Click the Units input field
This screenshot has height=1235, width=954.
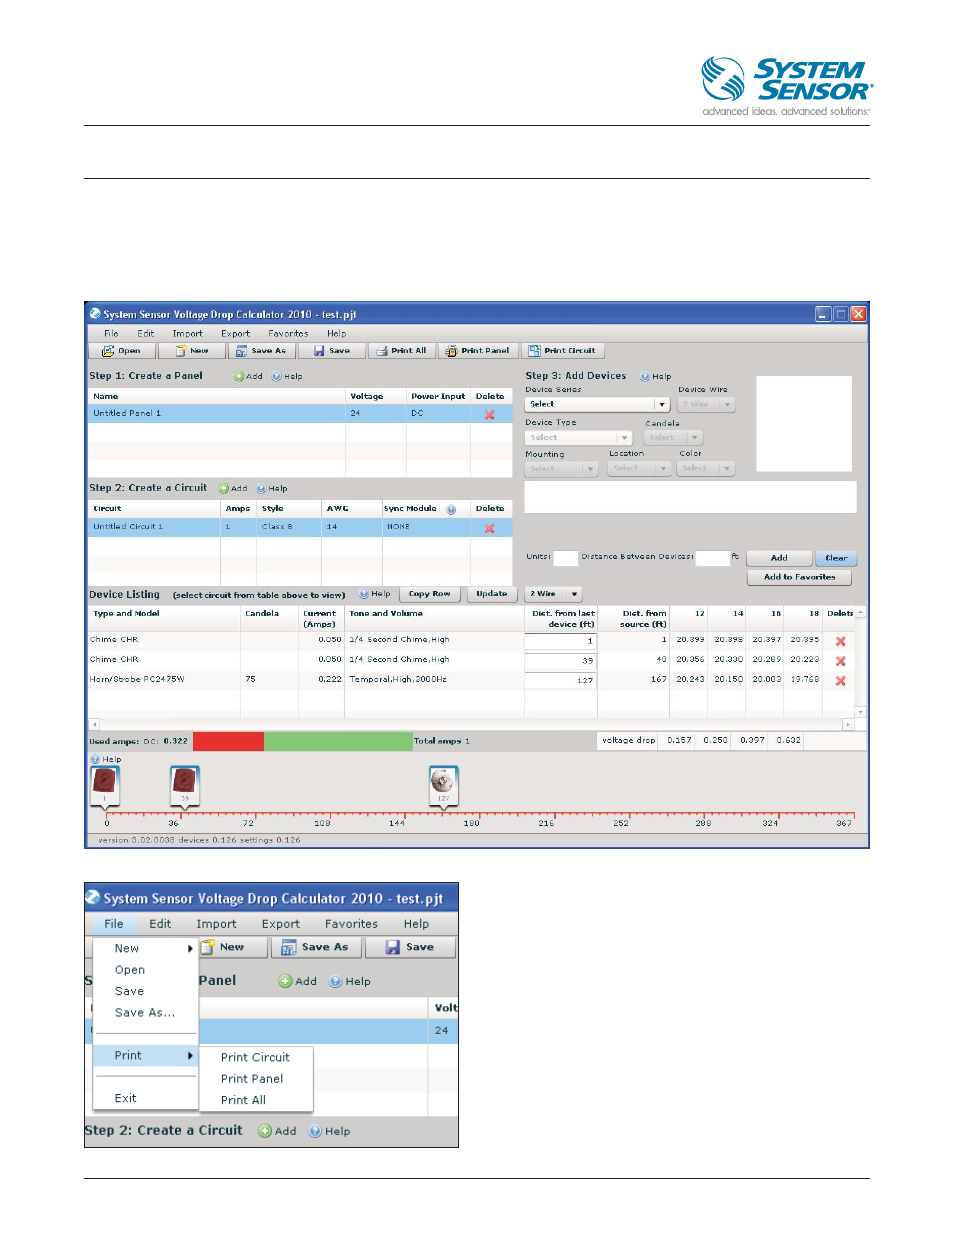click(x=566, y=558)
